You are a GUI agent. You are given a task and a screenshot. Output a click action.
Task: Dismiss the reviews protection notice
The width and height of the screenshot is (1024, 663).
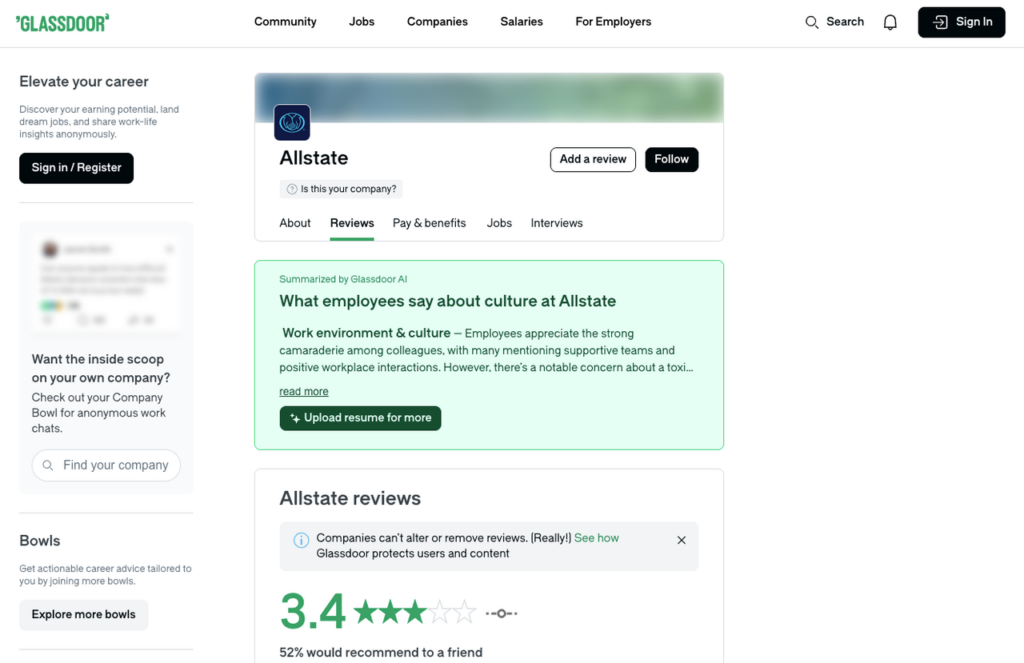(681, 540)
